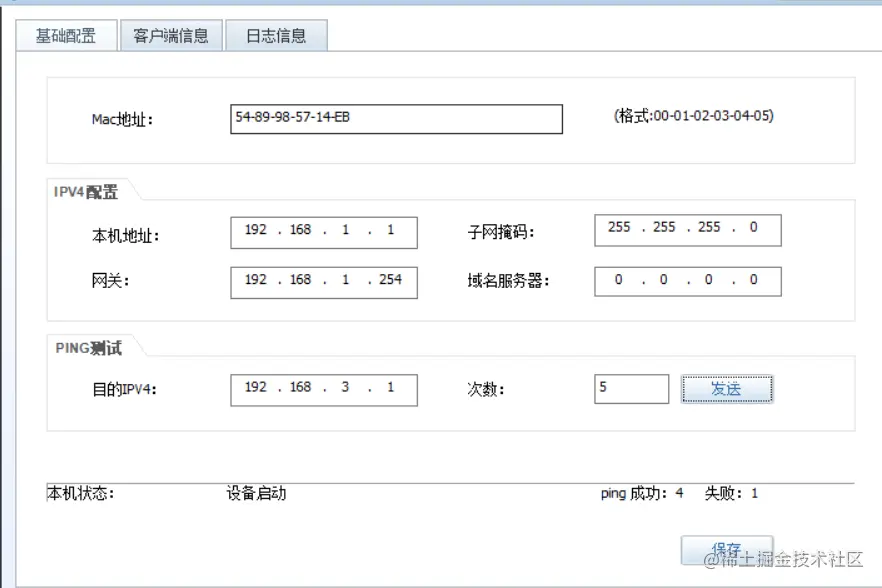Switch to the 基础配置 tab

click(66, 35)
